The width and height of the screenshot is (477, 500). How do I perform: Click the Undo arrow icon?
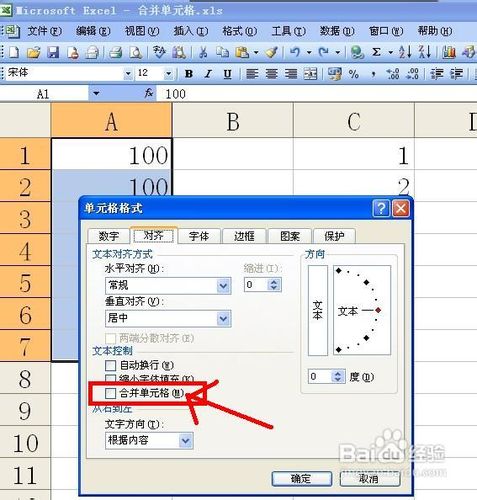click(x=295, y=52)
